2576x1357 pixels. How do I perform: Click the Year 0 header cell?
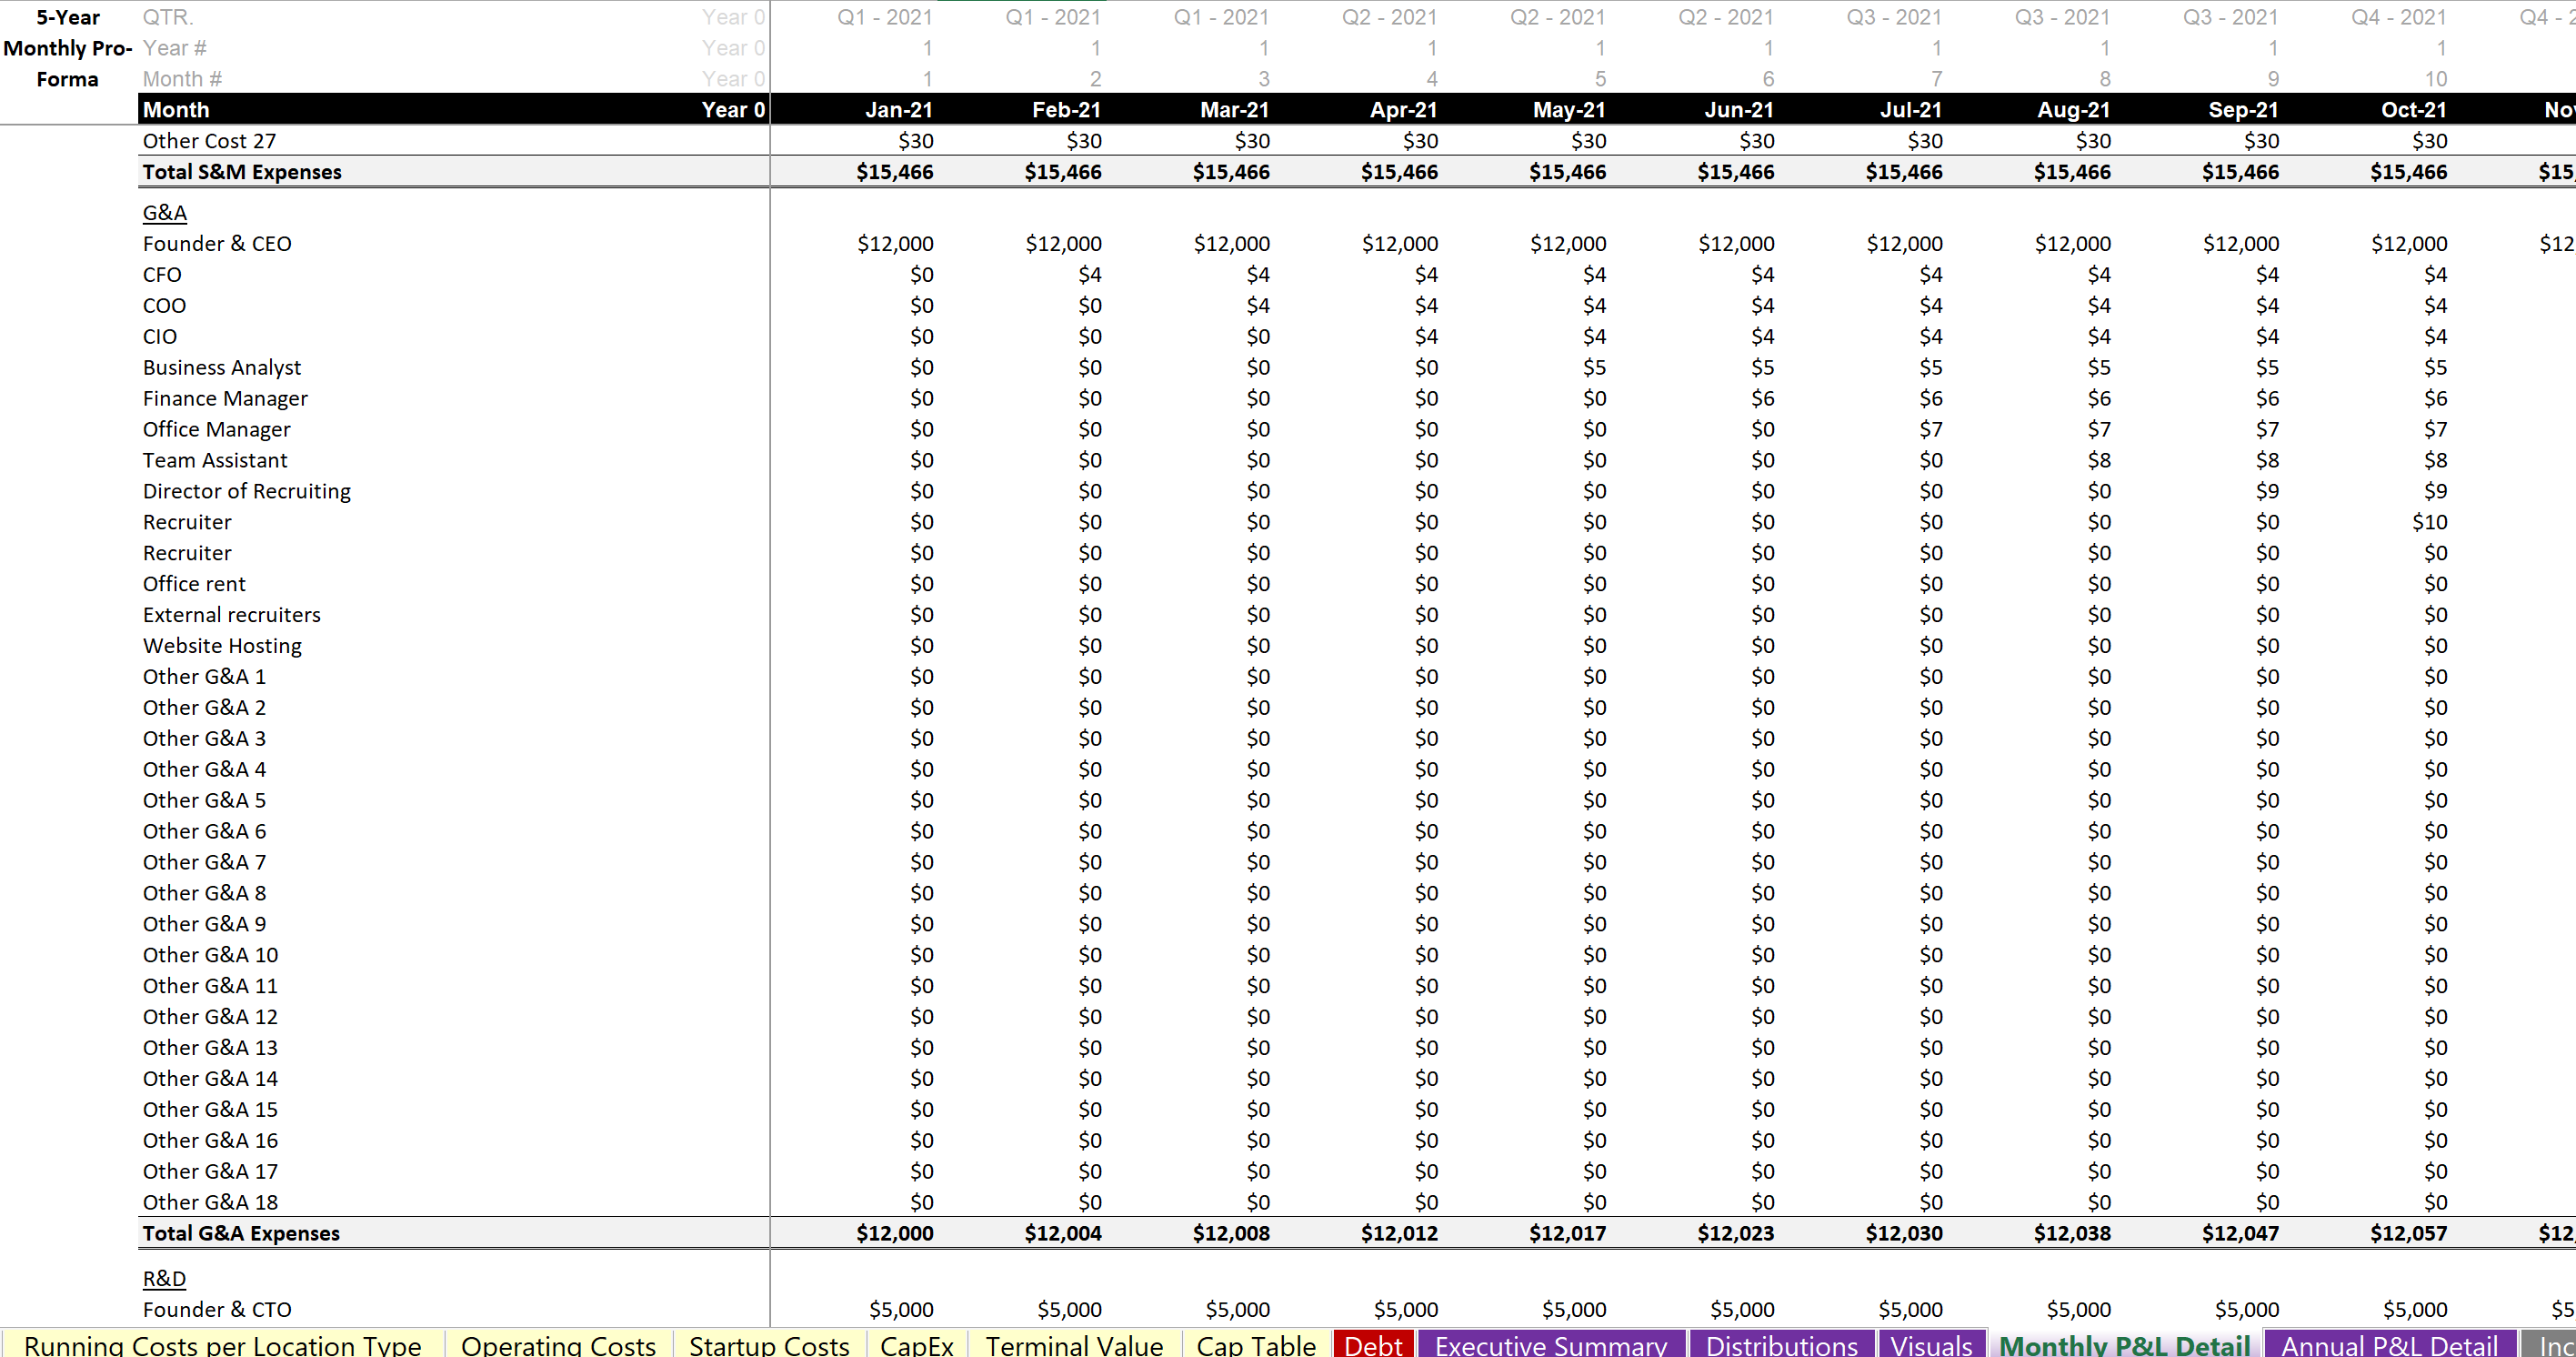[x=733, y=110]
